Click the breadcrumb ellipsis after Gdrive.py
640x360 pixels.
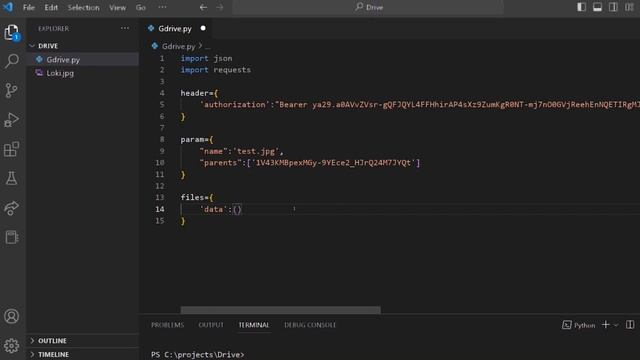click(208, 47)
